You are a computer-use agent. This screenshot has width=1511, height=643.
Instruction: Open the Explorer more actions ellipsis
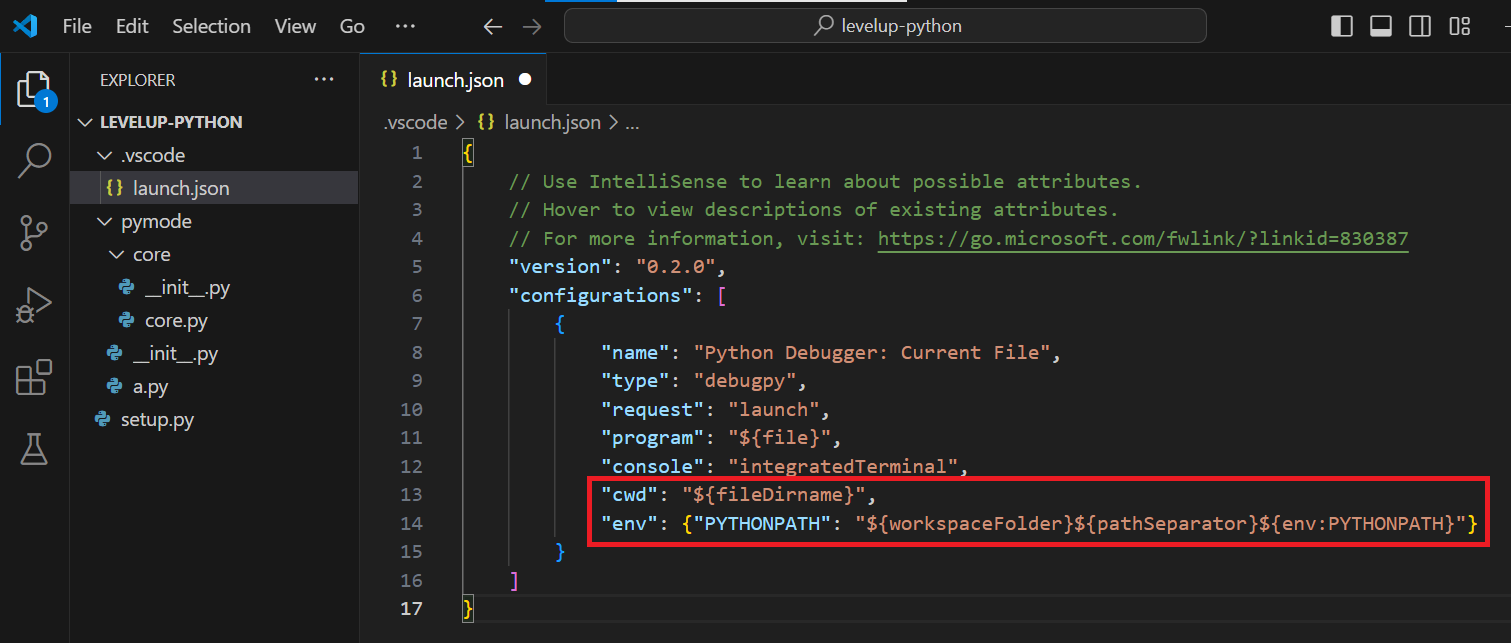(324, 80)
